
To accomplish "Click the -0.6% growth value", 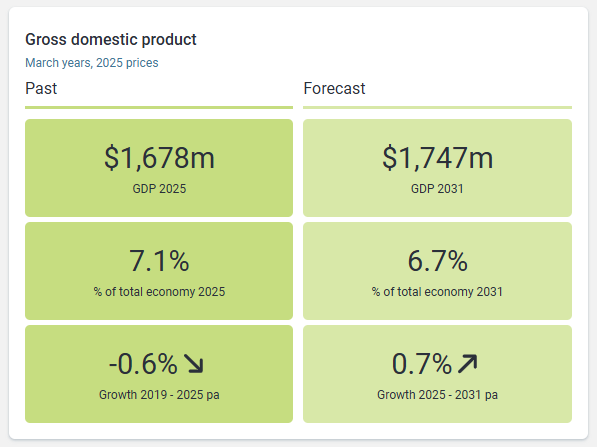I will point(143,364).
